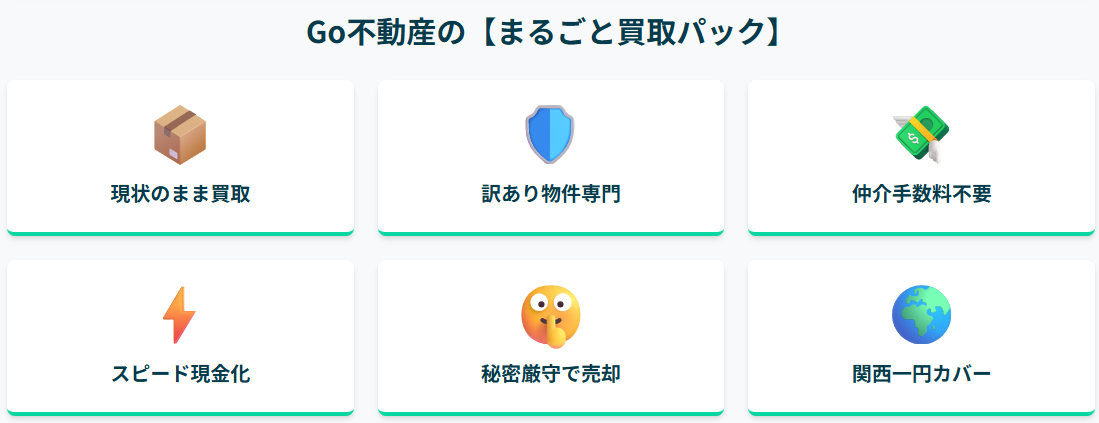The height and width of the screenshot is (423, 1099).
Task: Select the 訳あり物件専門 label
Action: pos(550,194)
